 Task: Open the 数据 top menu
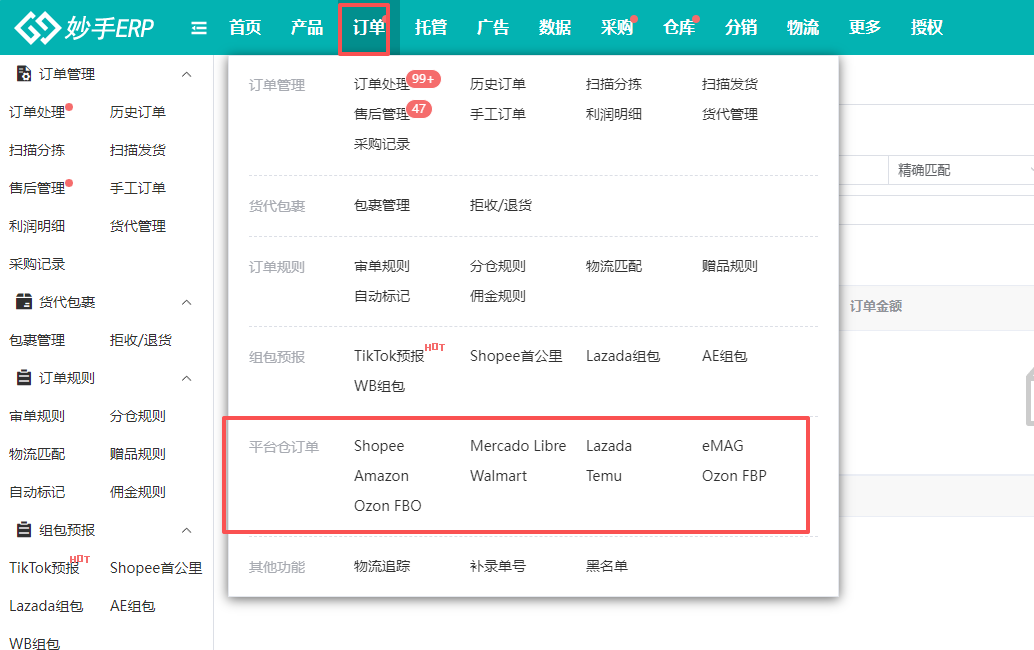(x=555, y=28)
